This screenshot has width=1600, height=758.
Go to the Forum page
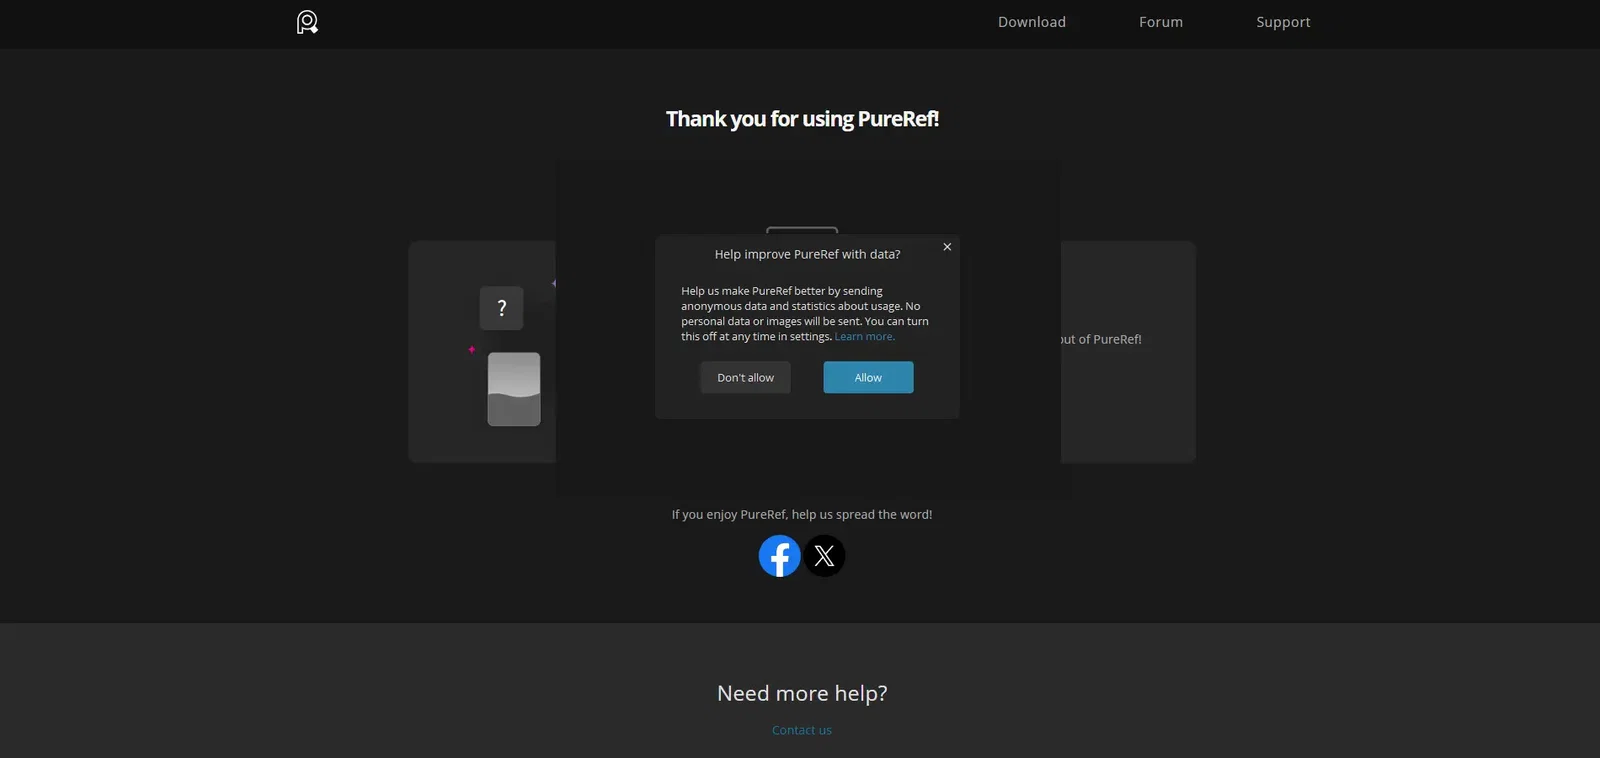(1161, 22)
